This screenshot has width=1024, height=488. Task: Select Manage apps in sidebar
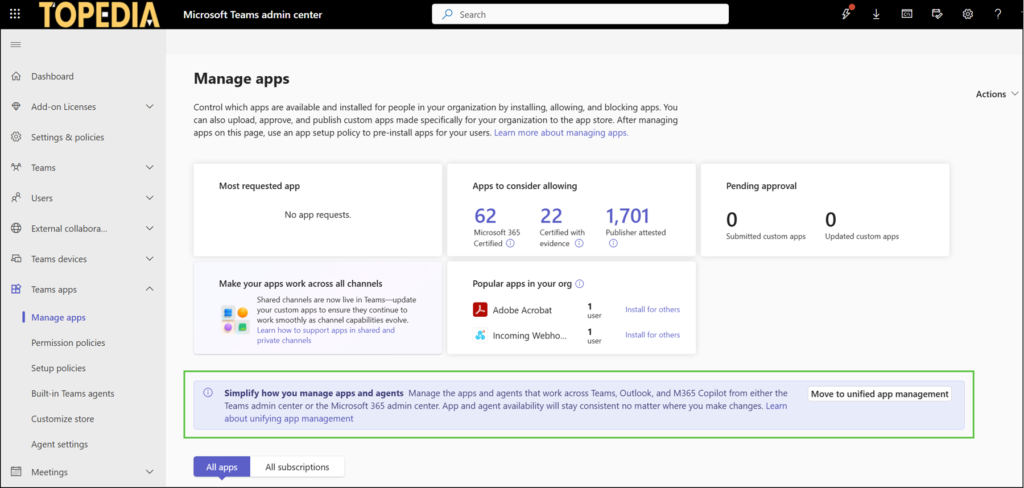(x=58, y=317)
